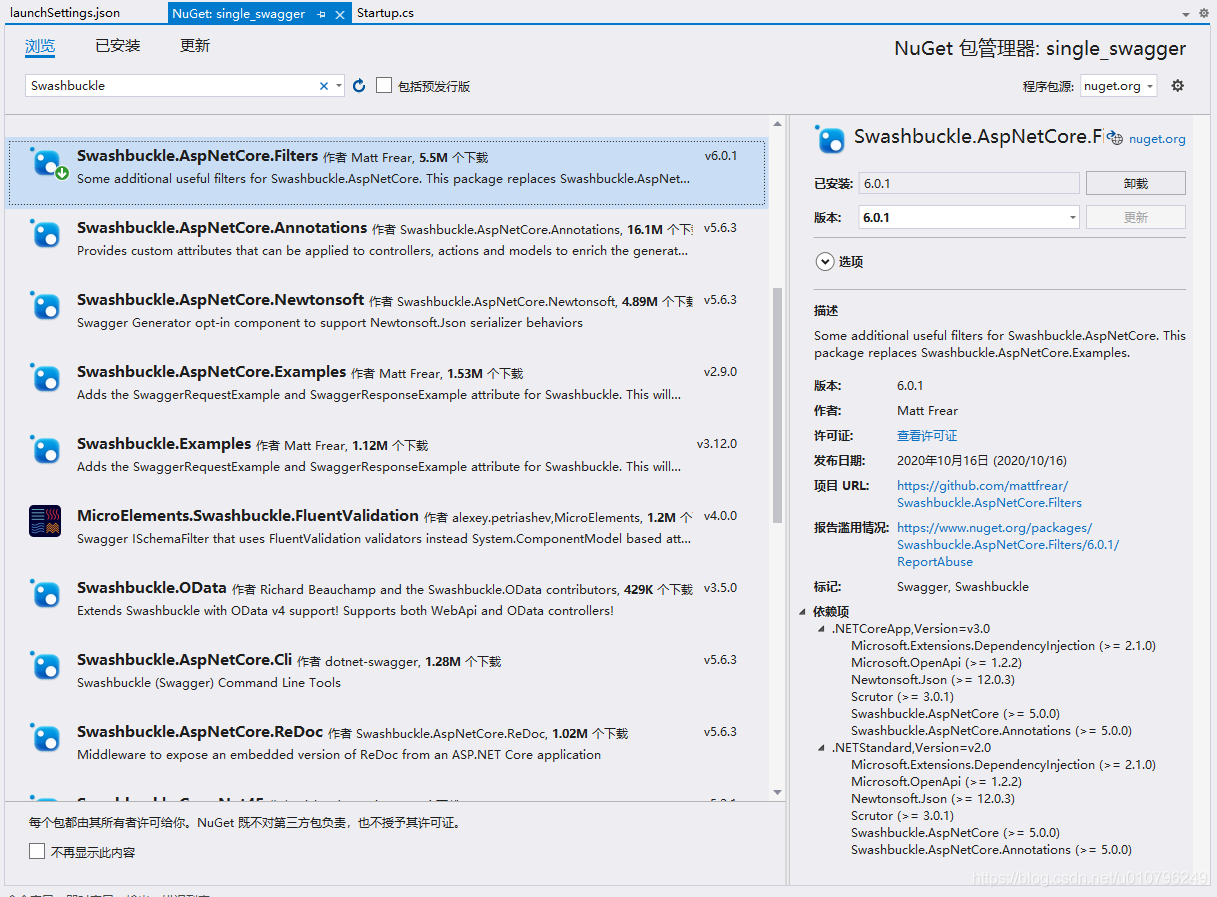Open the nuget.org link
This screenshot has width=1217, height=897.
pos(1157,140)
